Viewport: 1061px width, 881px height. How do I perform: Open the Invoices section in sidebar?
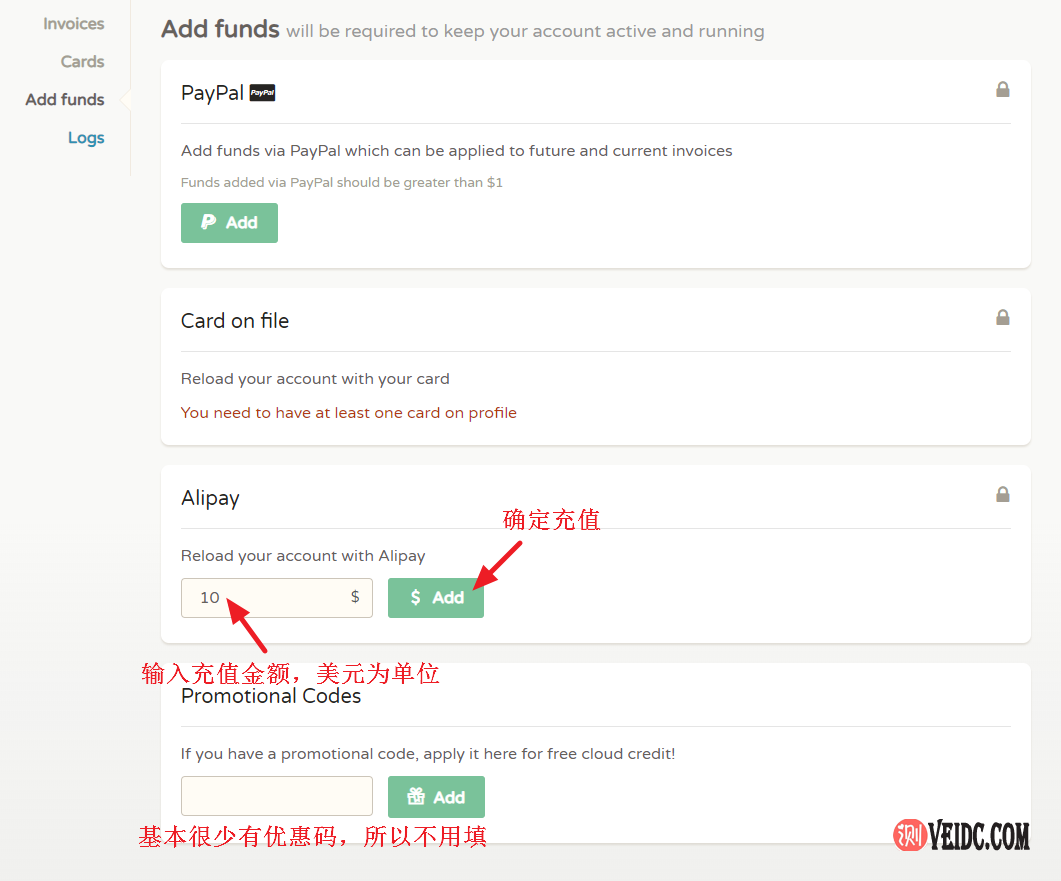[74, 24]
